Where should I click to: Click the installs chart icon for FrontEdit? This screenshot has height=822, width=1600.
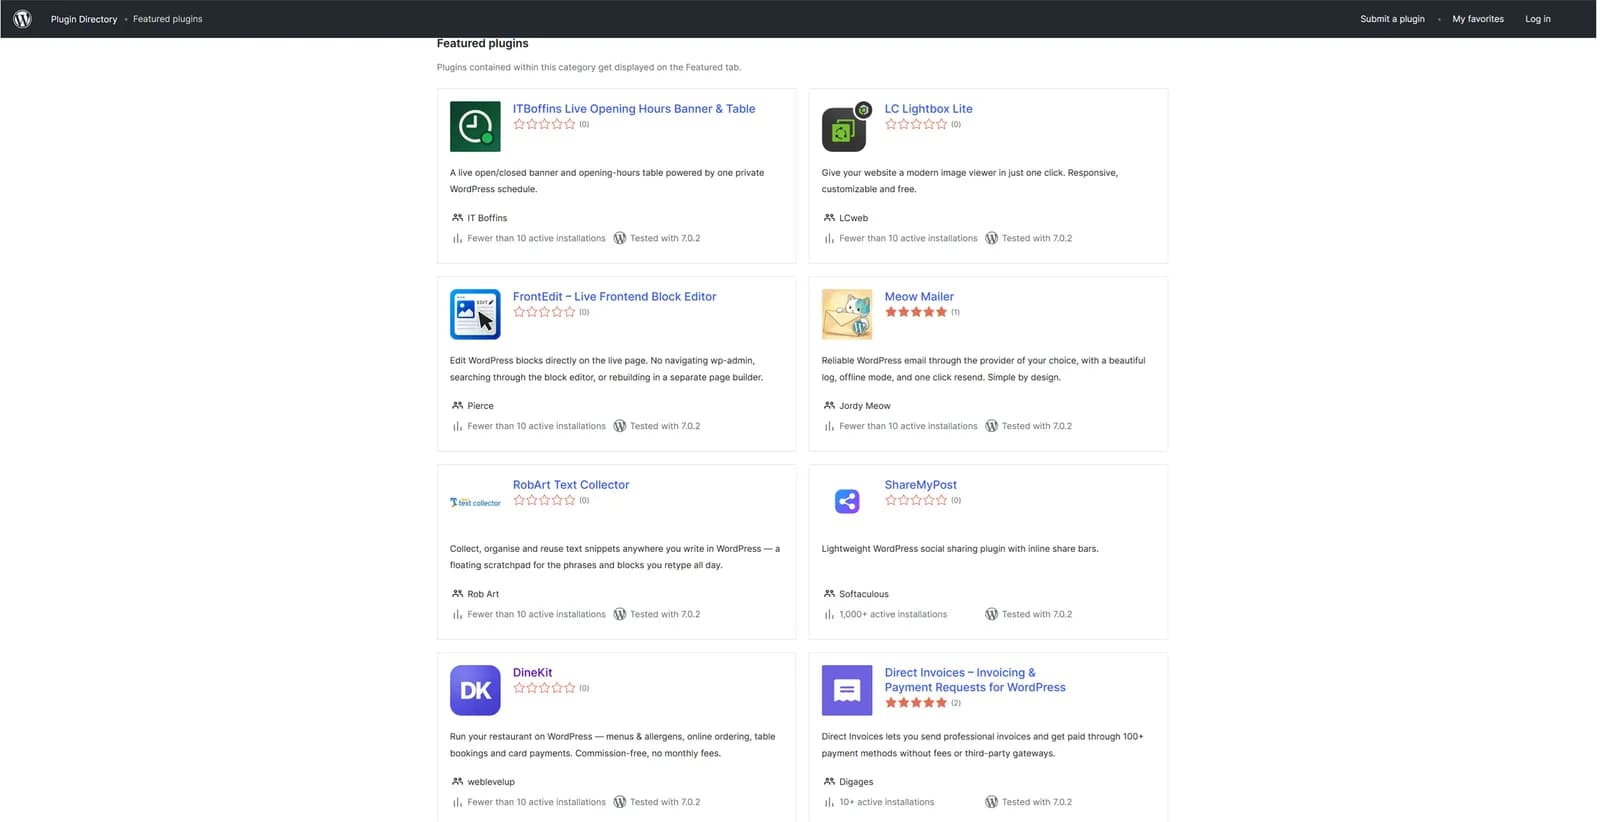click(x=457, y=427)
